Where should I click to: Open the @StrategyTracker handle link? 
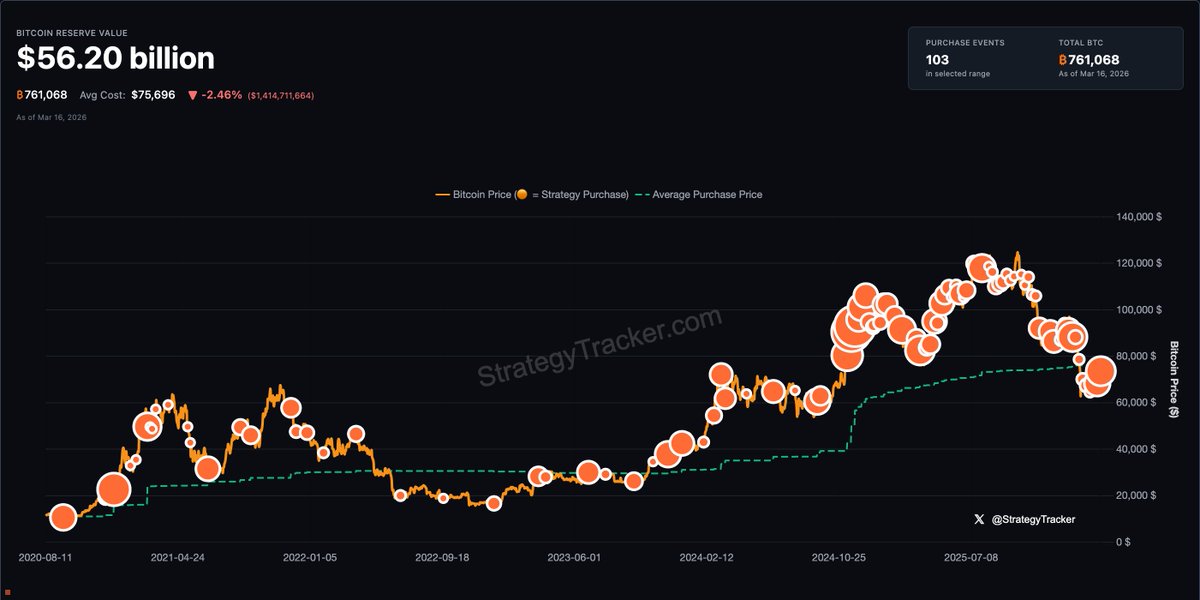[1034, 519]
